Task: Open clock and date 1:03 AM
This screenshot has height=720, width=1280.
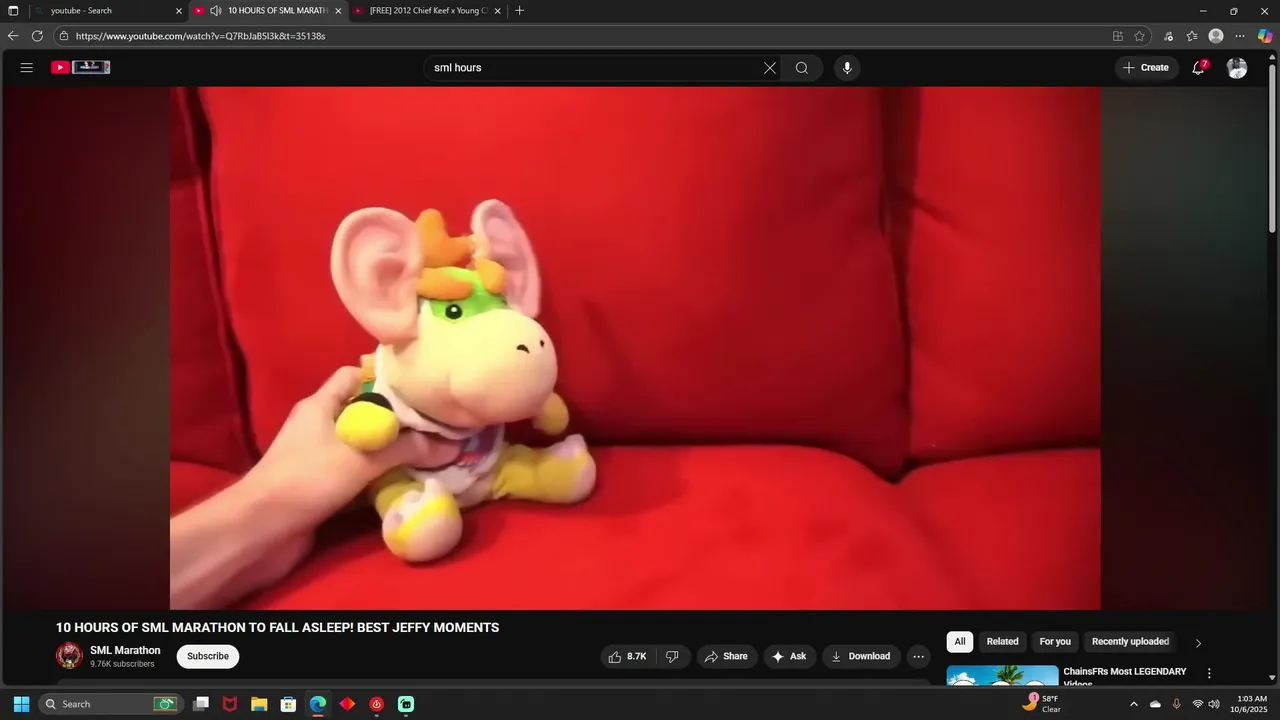Action: 1251,704
